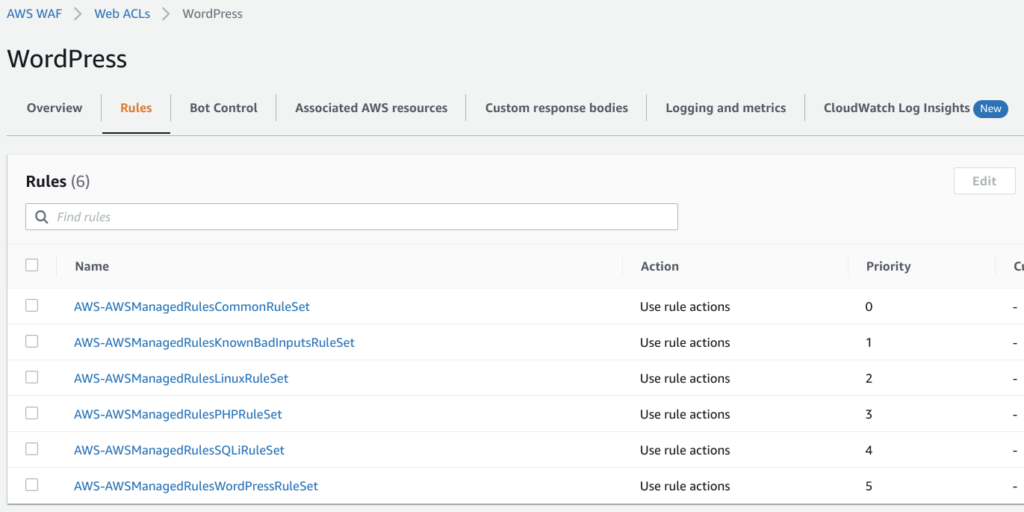1024x512 pixels.
Task: Check the AWSManagedRulesCommonRuleSet row checkbox
Action: point(31,306)
